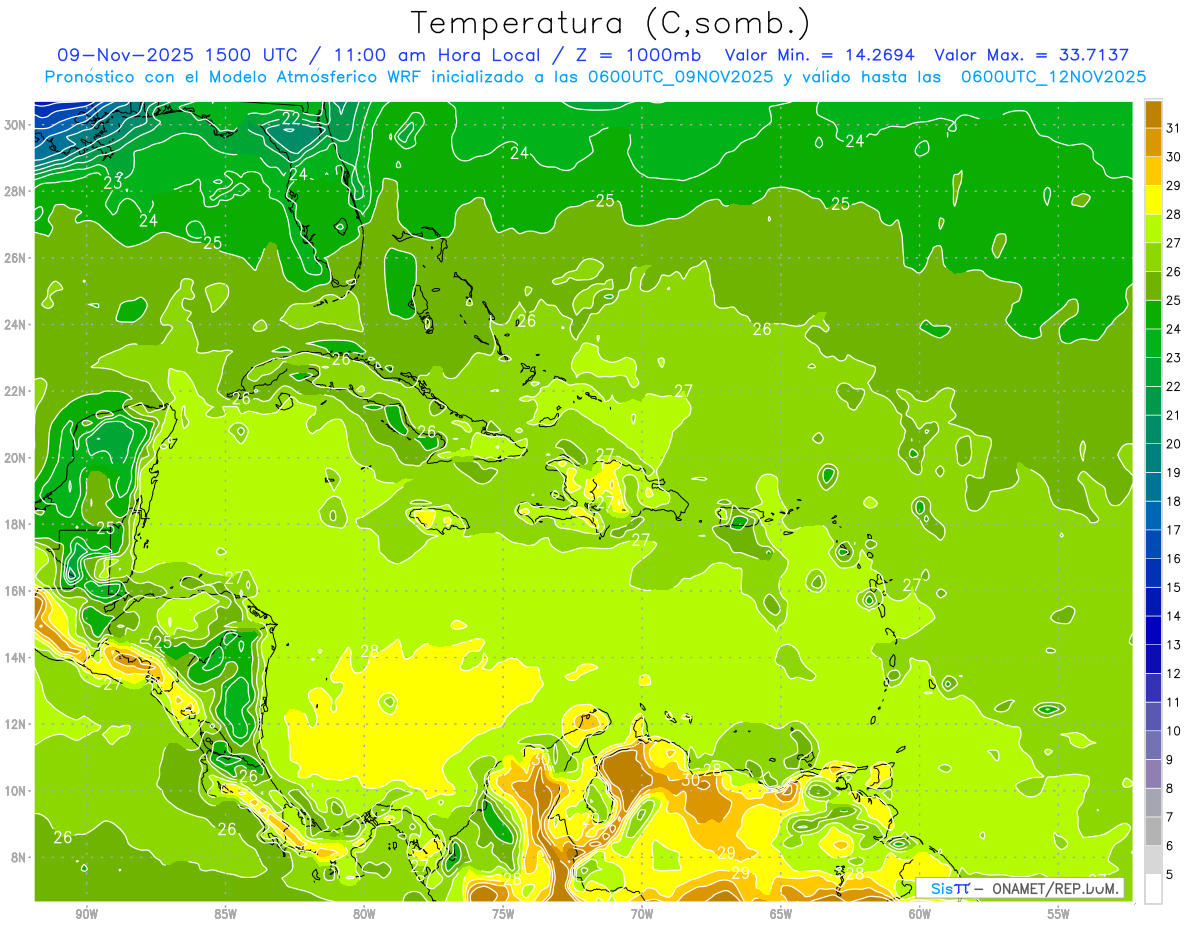
Task: Click the colorbar scale label 11
Action: (x=1174, y=702)
